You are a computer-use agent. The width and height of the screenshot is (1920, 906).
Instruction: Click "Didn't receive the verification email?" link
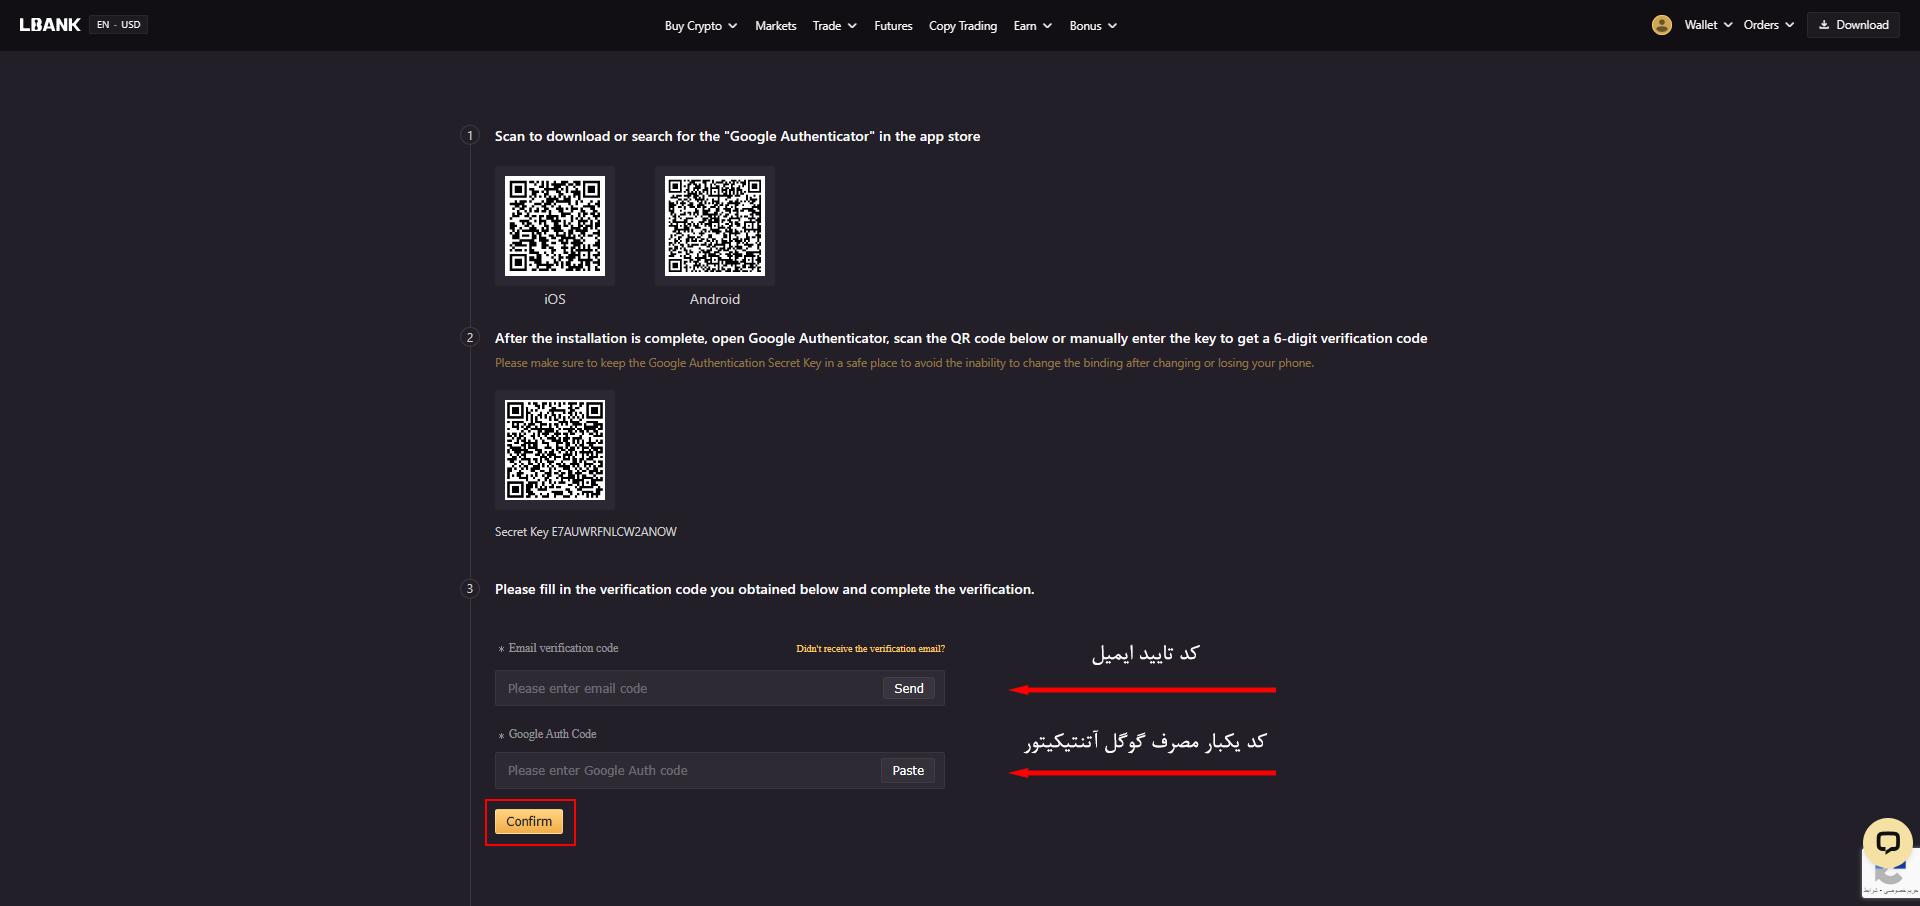click(x=870, y=649)
